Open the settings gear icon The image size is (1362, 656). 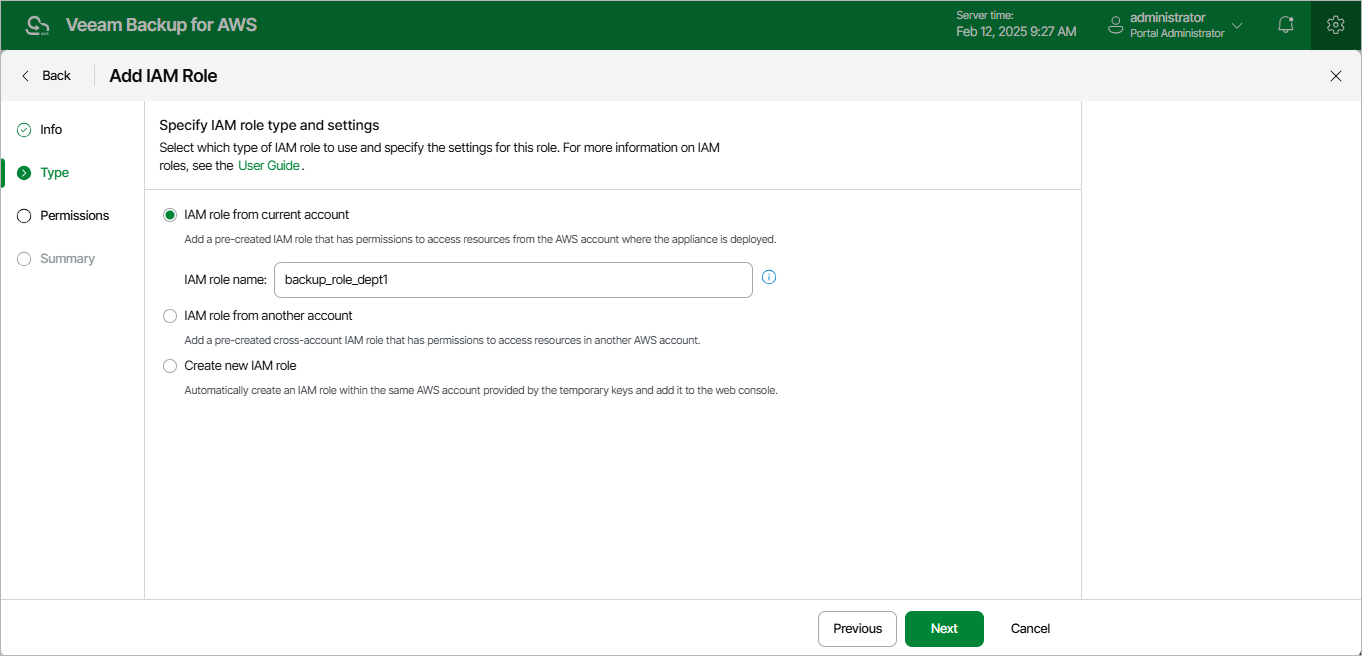pos(1335,25)
